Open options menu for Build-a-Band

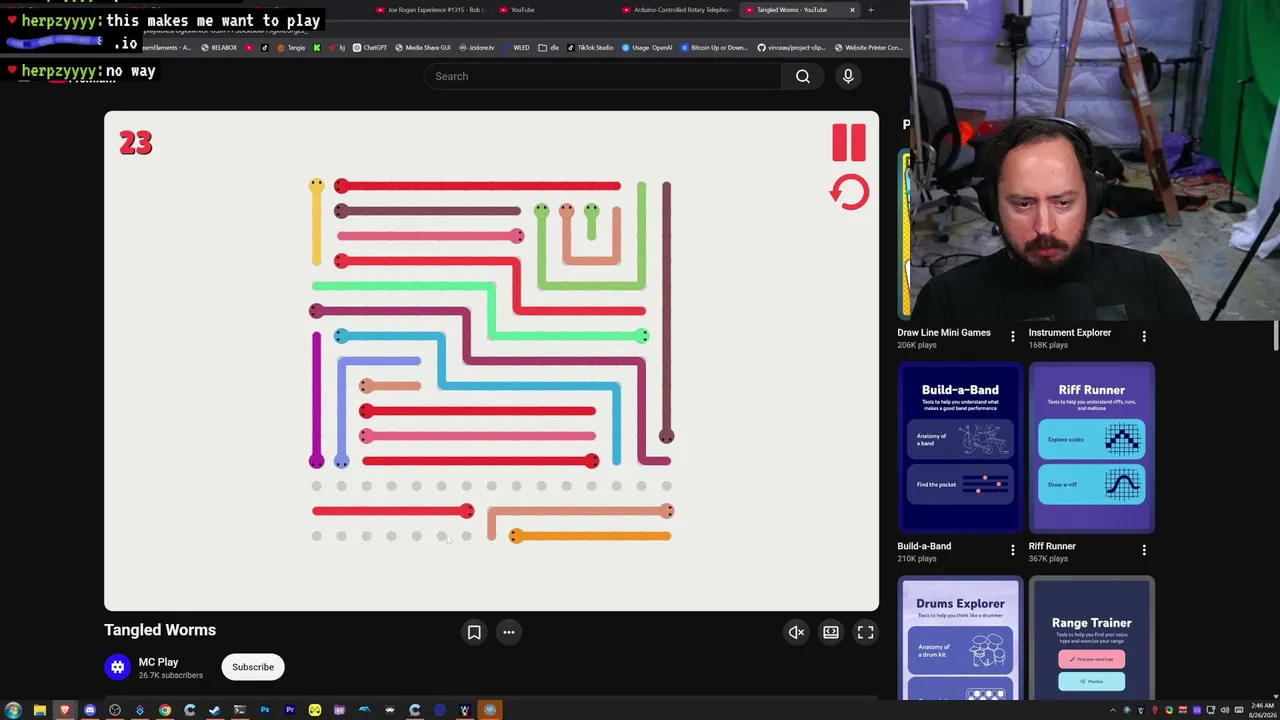coord(1012,550)
